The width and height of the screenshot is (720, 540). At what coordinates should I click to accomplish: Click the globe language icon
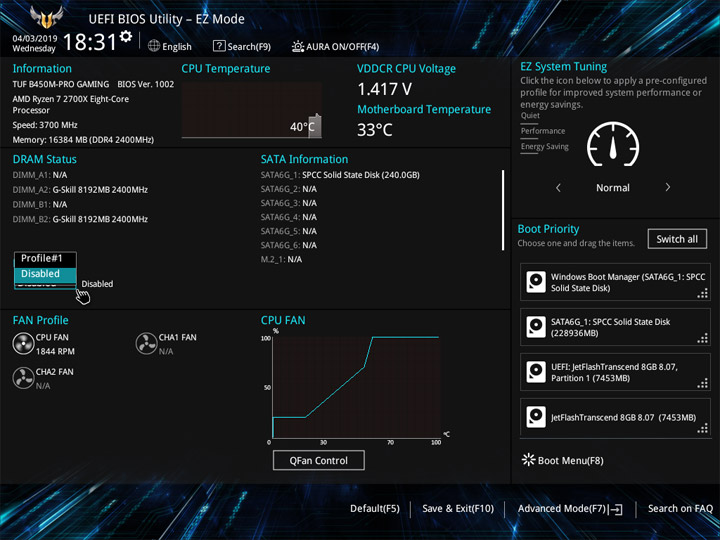pyautogui.click(x=154, y=46)
